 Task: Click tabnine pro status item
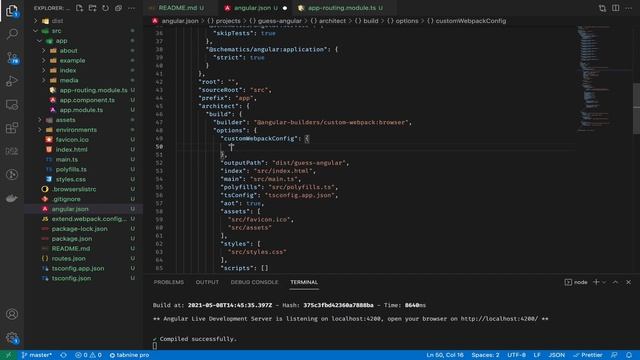coord(129,355)
